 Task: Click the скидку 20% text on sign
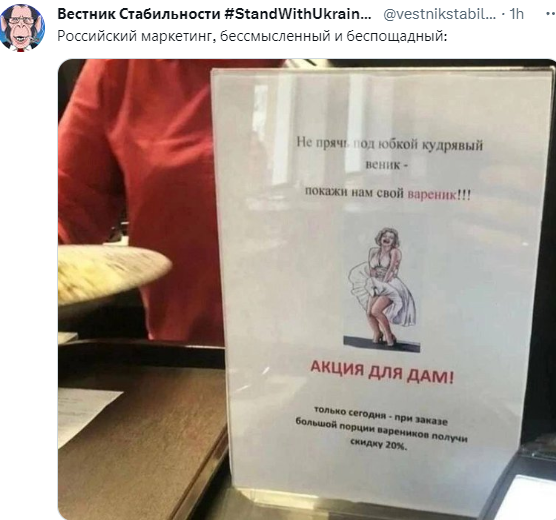point(379,444)
